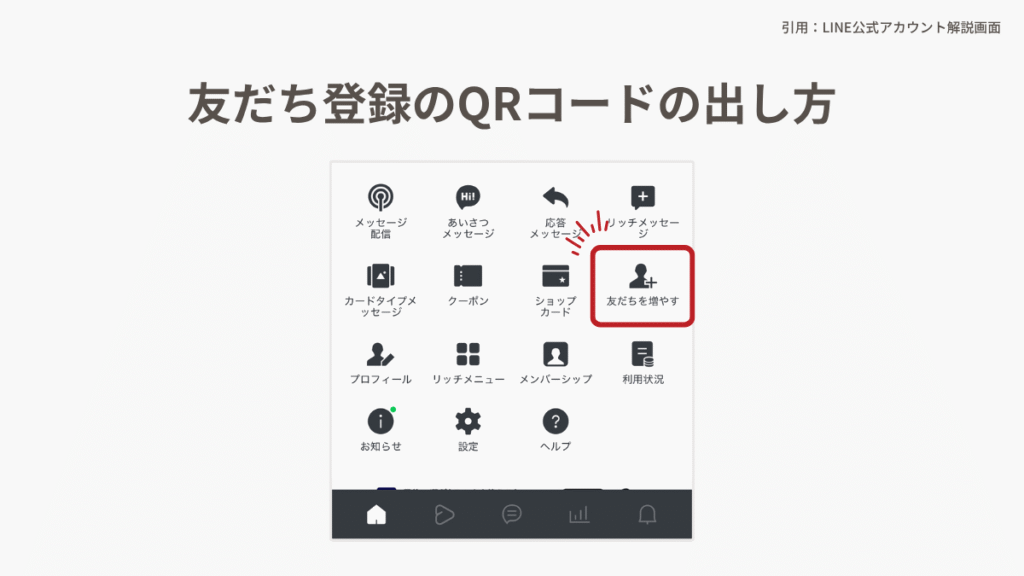Select the リッチメニュー grid icon
The width and height of the screenshot is (1024, 576).
tap(468, 354)
